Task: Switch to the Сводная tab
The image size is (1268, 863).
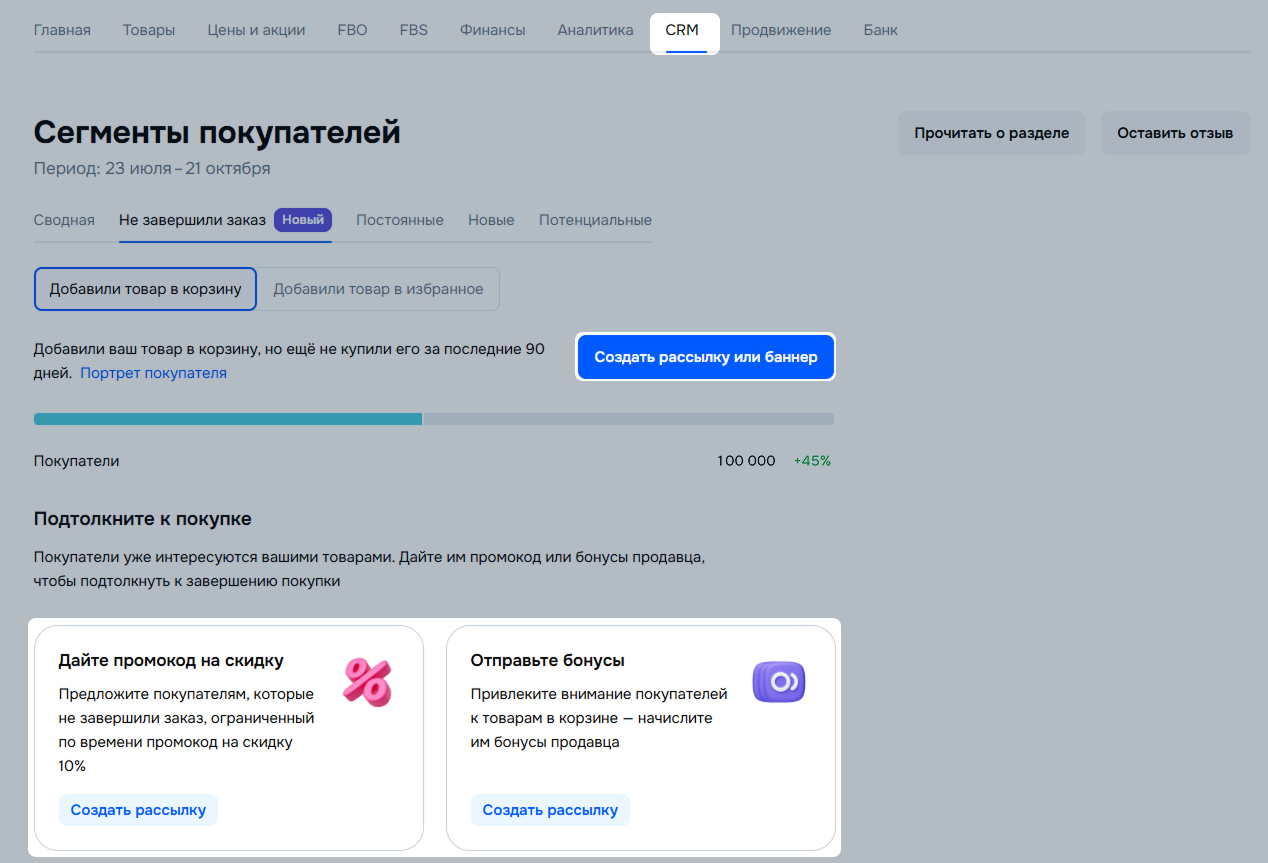Action: tap(64, 220)
